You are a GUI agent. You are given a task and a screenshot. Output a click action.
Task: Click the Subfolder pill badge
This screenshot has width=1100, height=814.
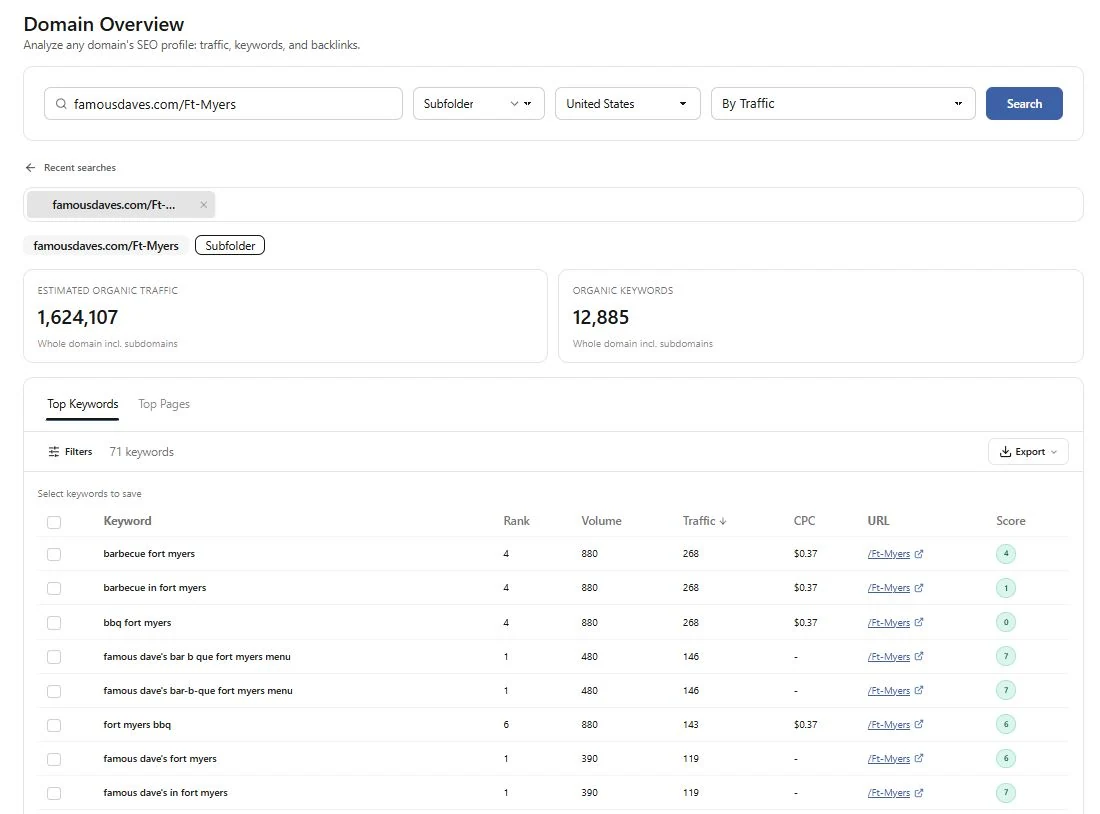(x=230, y=246)
